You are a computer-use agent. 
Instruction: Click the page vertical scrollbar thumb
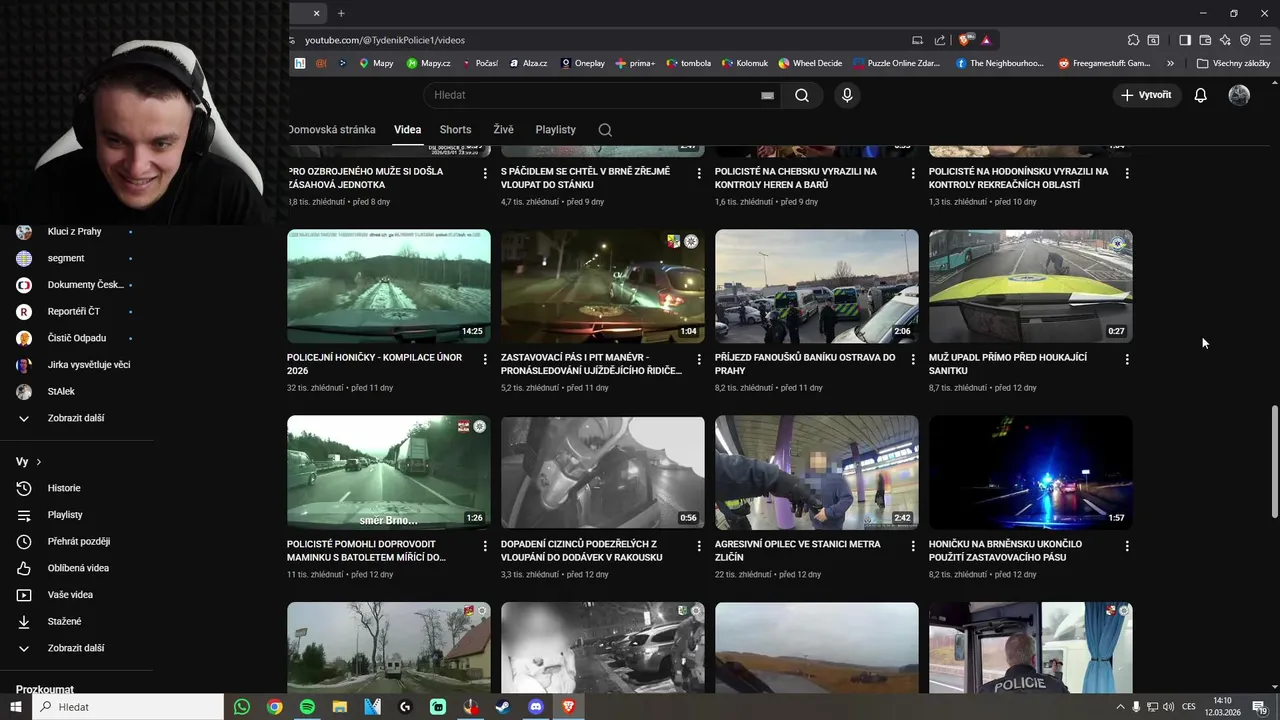coord(1273,460)
